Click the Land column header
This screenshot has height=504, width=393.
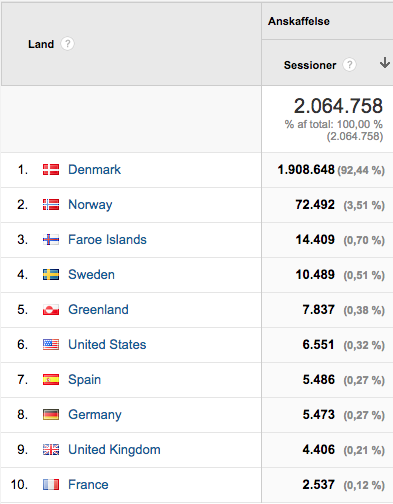coord(41,44)
